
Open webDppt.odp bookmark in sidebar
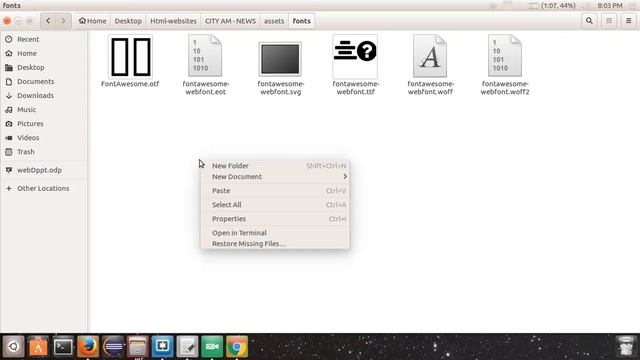[x=43, y=170]
